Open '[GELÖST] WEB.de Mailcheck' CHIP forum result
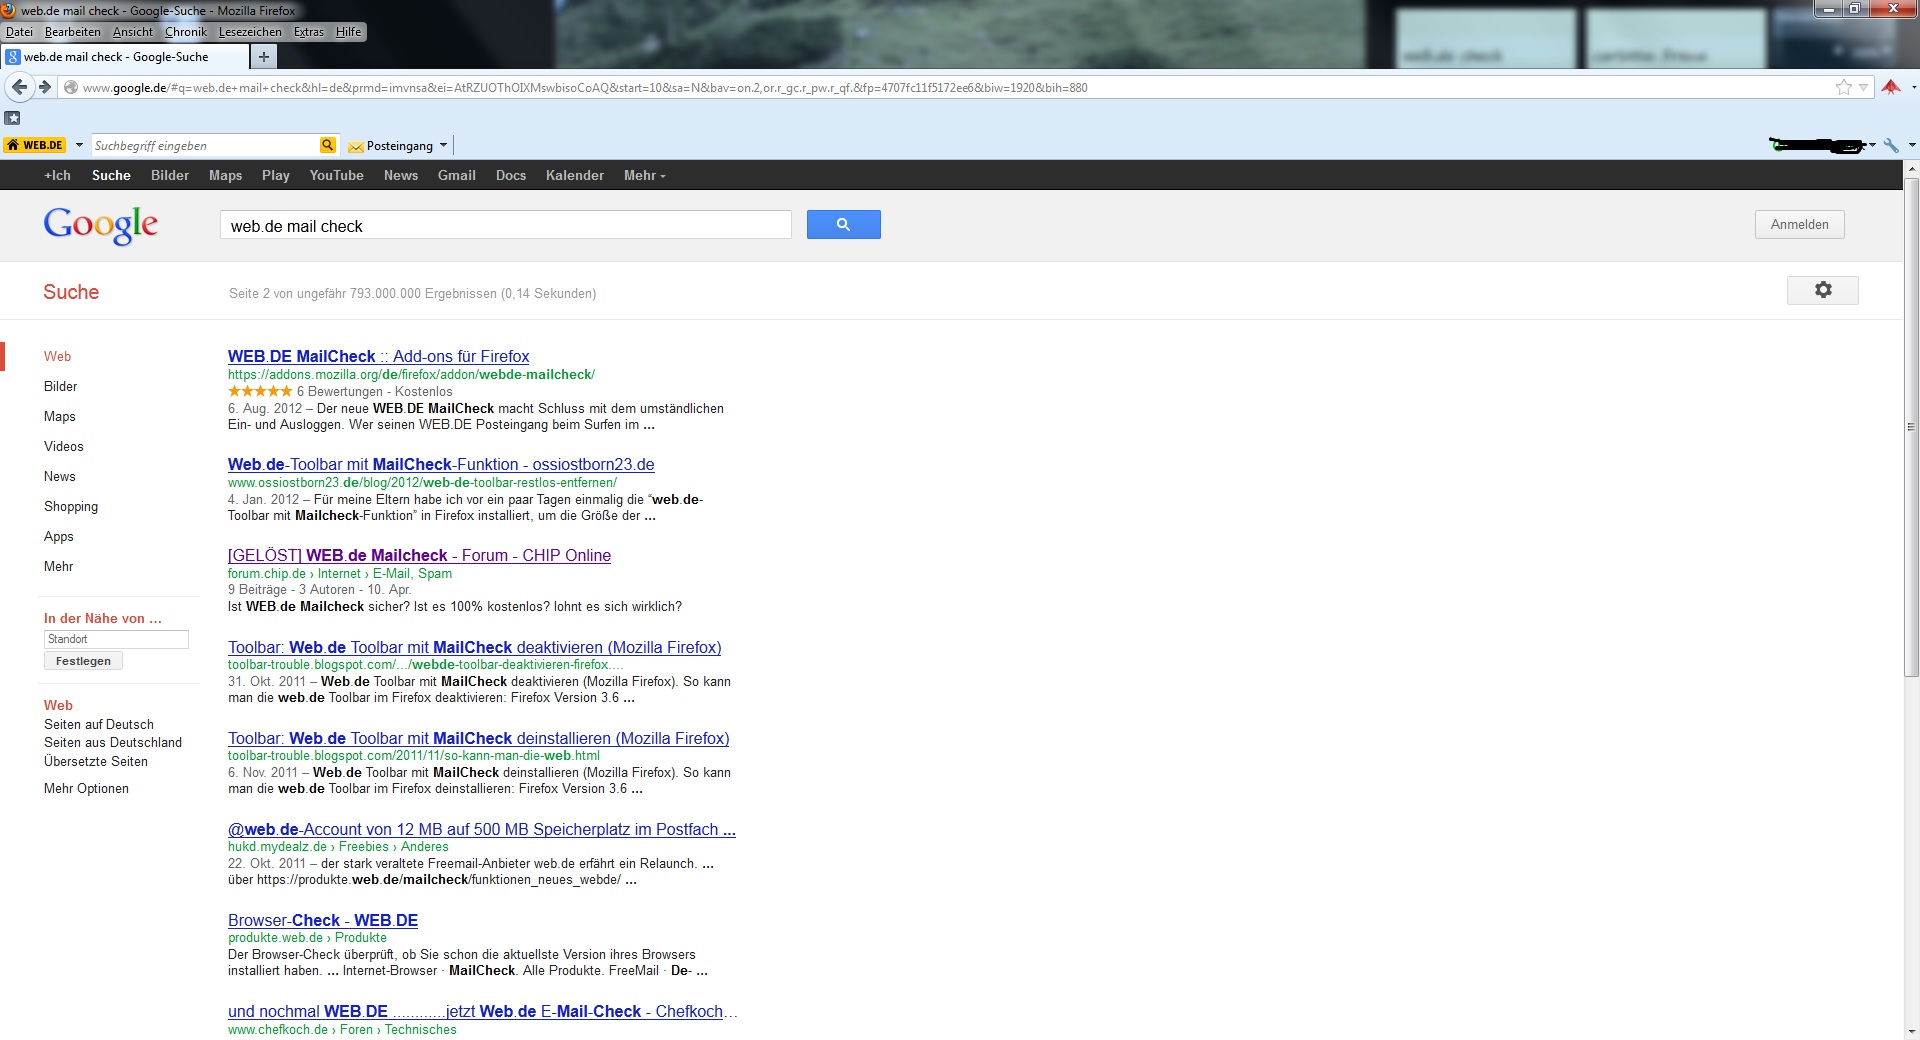The image size is (1920, 1040). (x=419, y=555)
